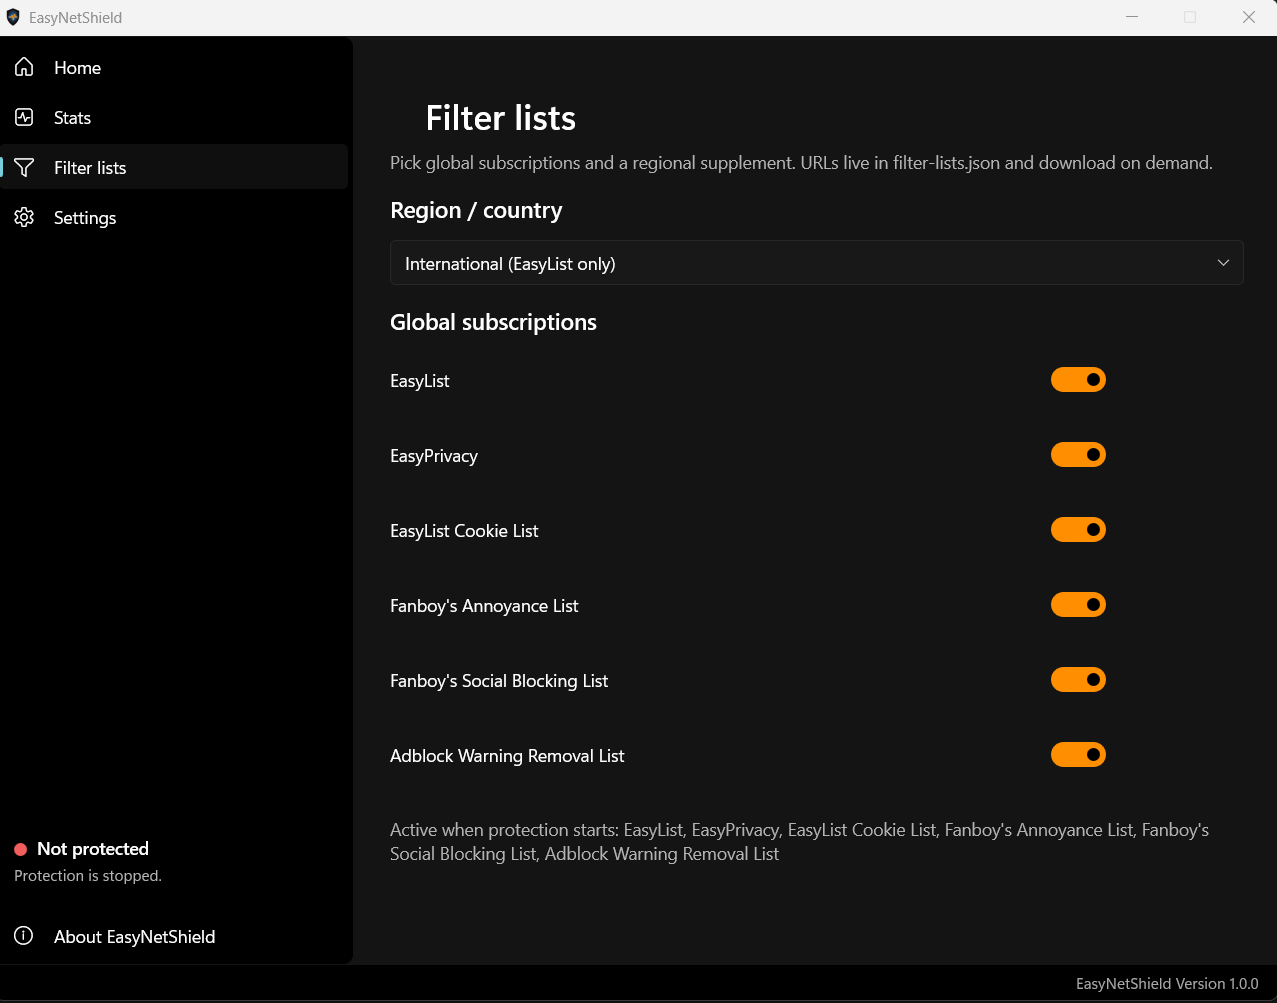This screenshot has height=1003, width=1277.
Task: Click the EasyNetShield window title text
Action: pos(76,18)
